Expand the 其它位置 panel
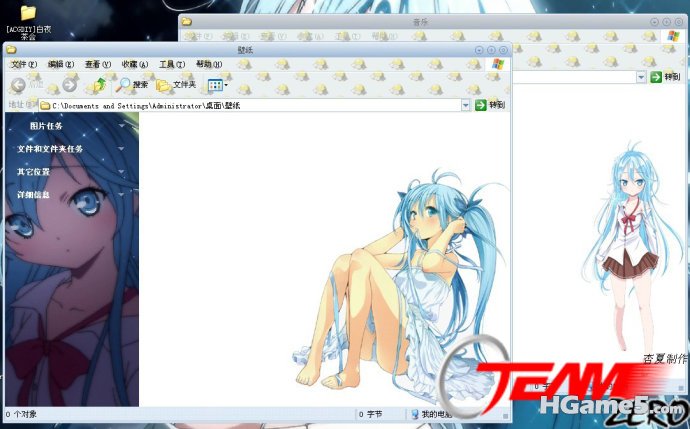 pos(122,172)
